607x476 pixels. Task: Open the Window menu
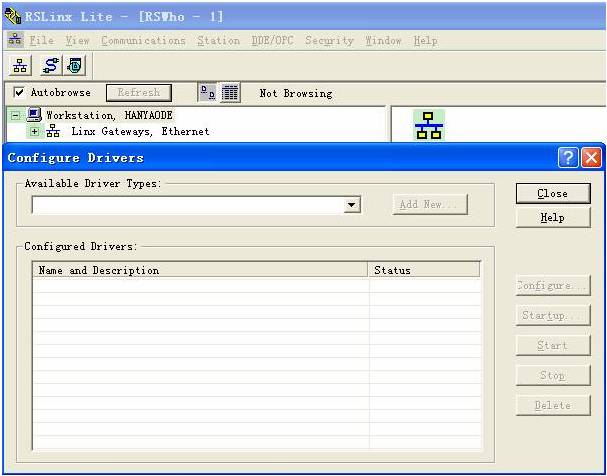pyautogui.click(x=383, y=40)
